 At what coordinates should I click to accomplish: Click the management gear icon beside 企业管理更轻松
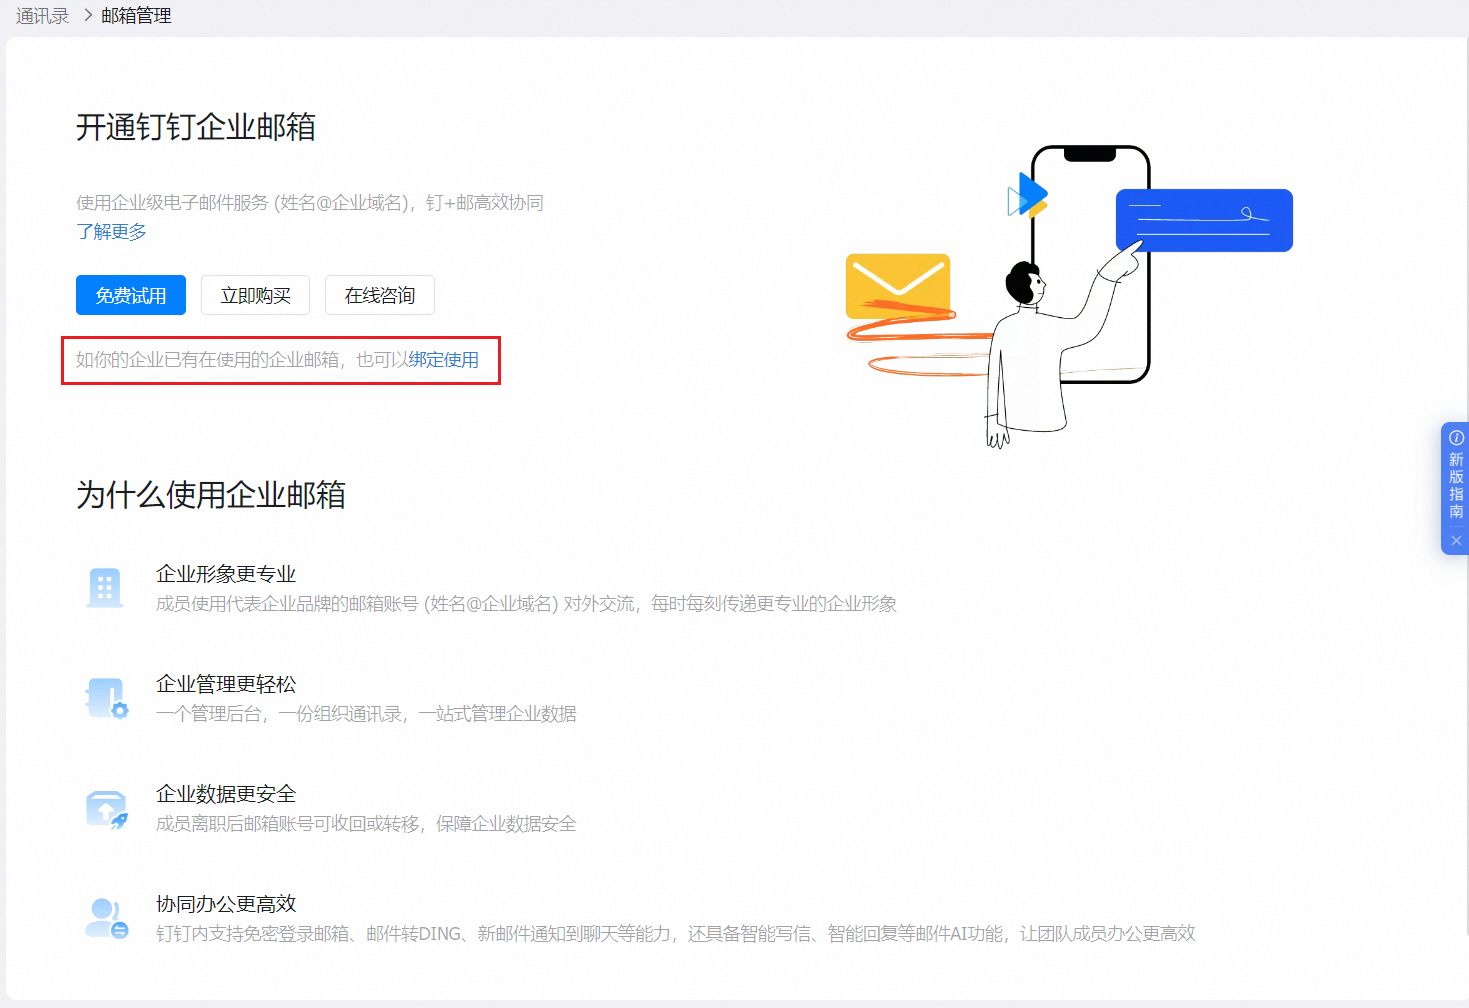coord(106,697)
